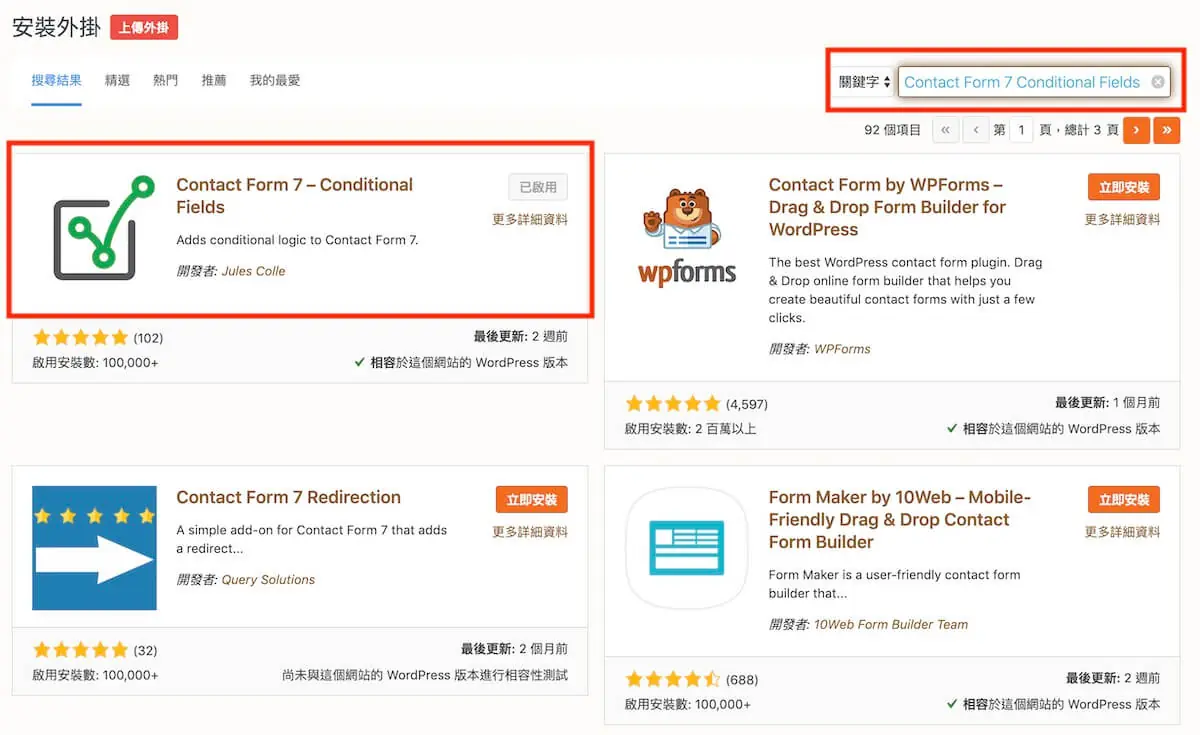The image size is (1200, 735).
Task: Click the 上傳外掛 upload plugin button
Action: (x=144, y=27)
